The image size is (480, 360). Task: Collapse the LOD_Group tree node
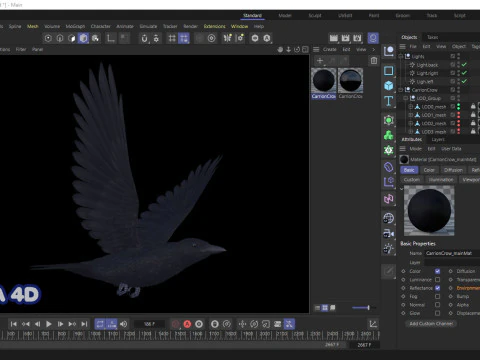pos(406,98)
